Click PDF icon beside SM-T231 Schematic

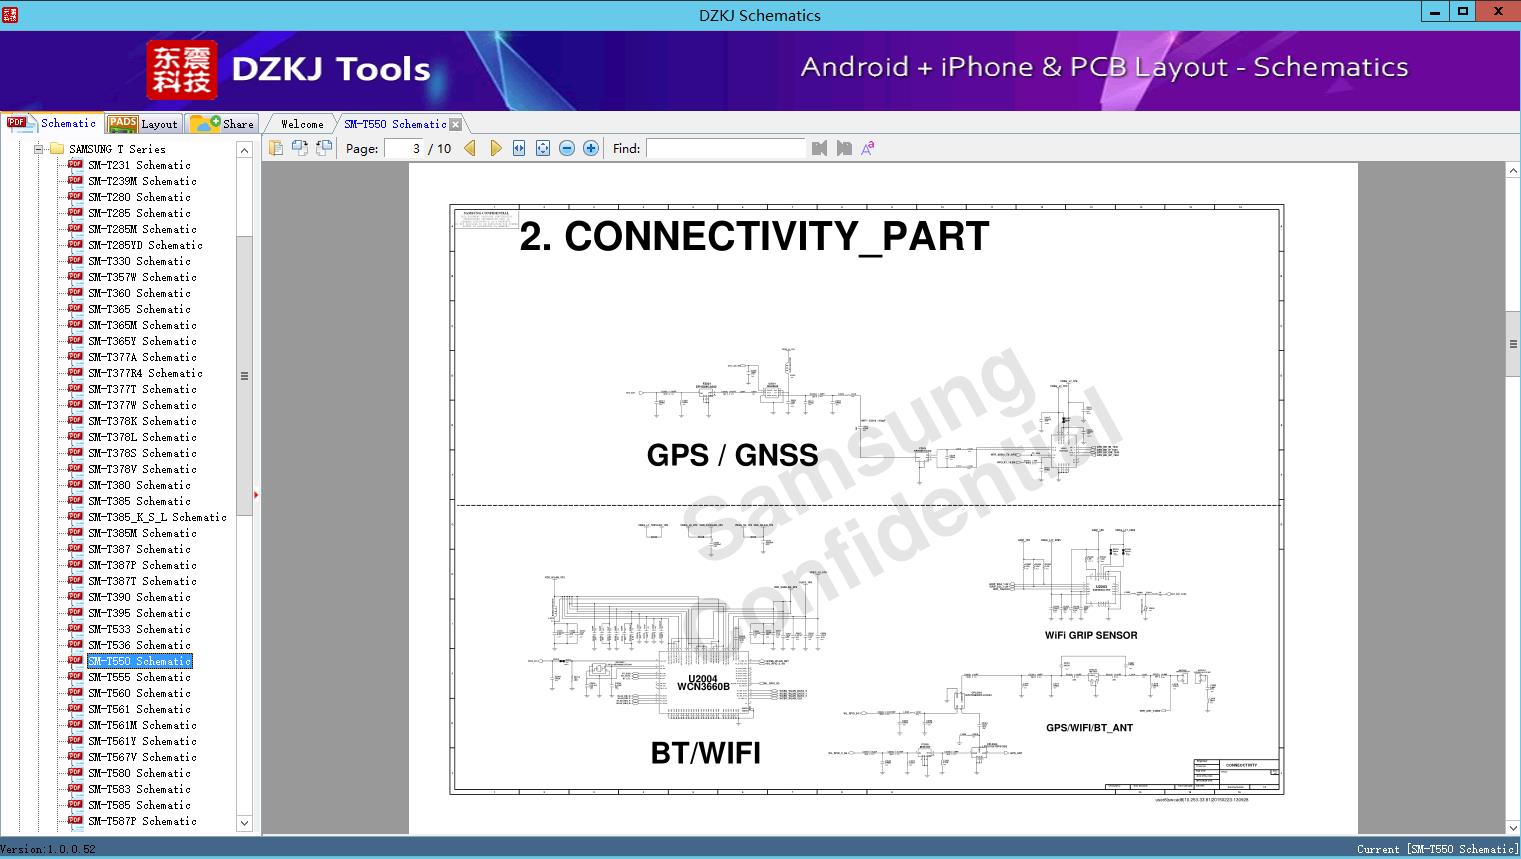click(x=75, y=165)
